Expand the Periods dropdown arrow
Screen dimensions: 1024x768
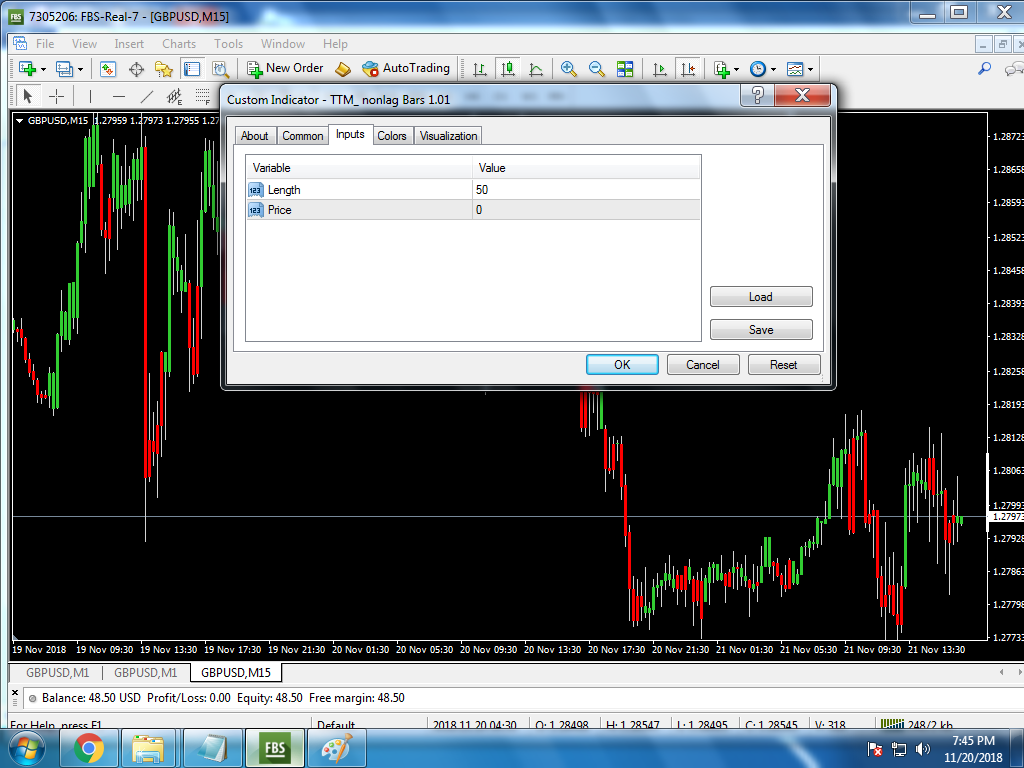(x=773, y=69)
